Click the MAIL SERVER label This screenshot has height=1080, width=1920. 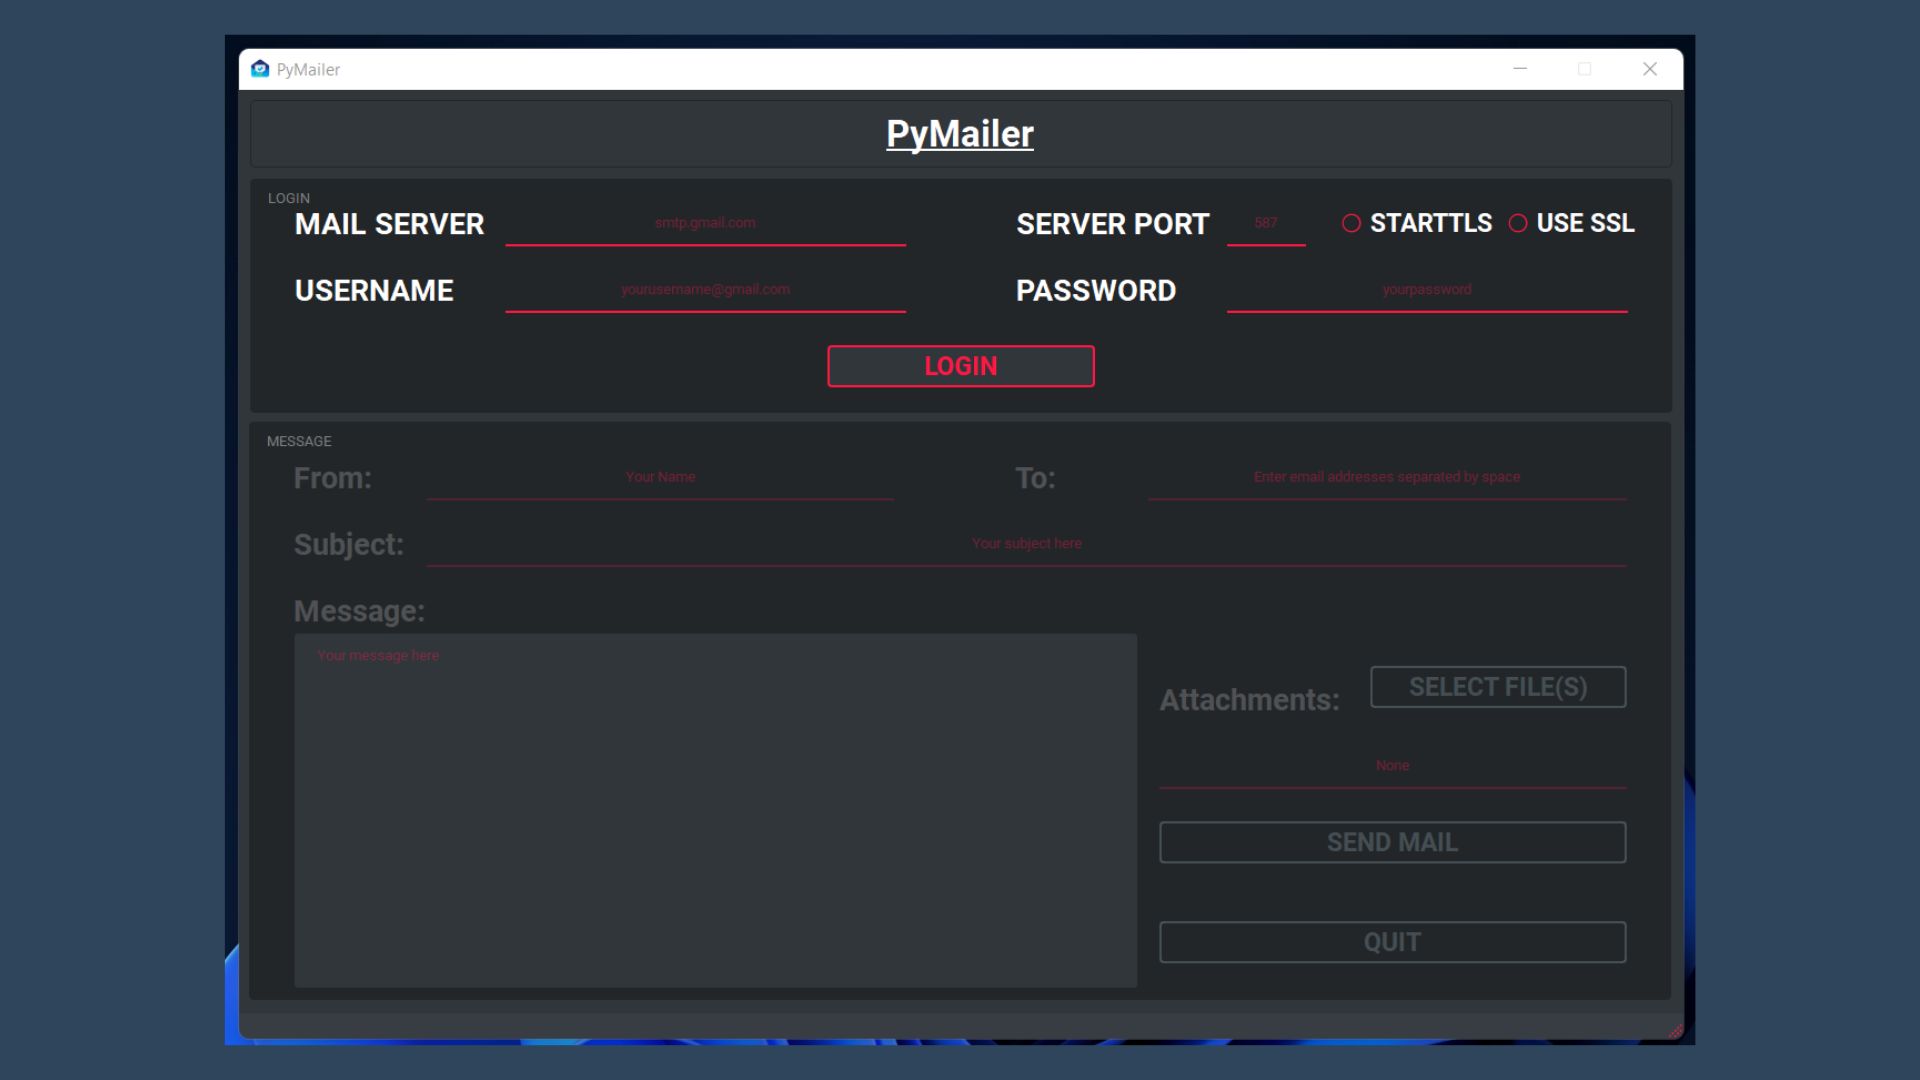(x=389, y=224)
